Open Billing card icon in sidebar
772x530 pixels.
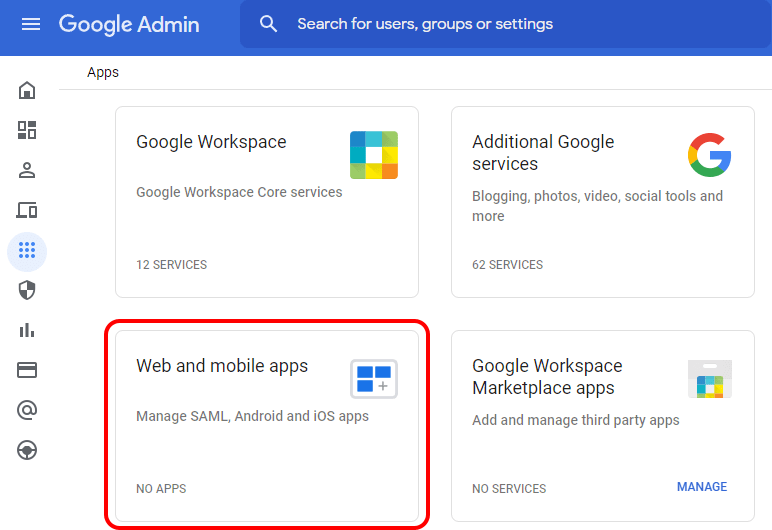coord(27,370)
